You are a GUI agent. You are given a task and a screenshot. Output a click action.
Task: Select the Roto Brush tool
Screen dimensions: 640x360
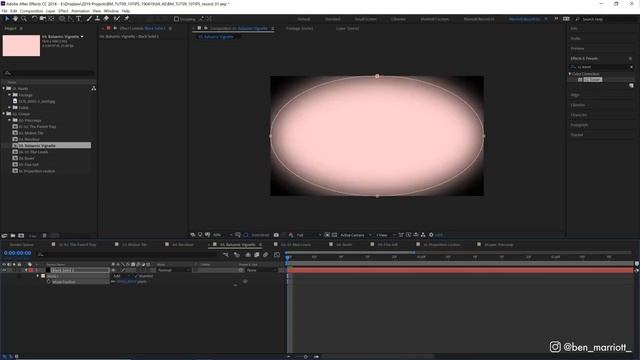[x=117, y=19]
